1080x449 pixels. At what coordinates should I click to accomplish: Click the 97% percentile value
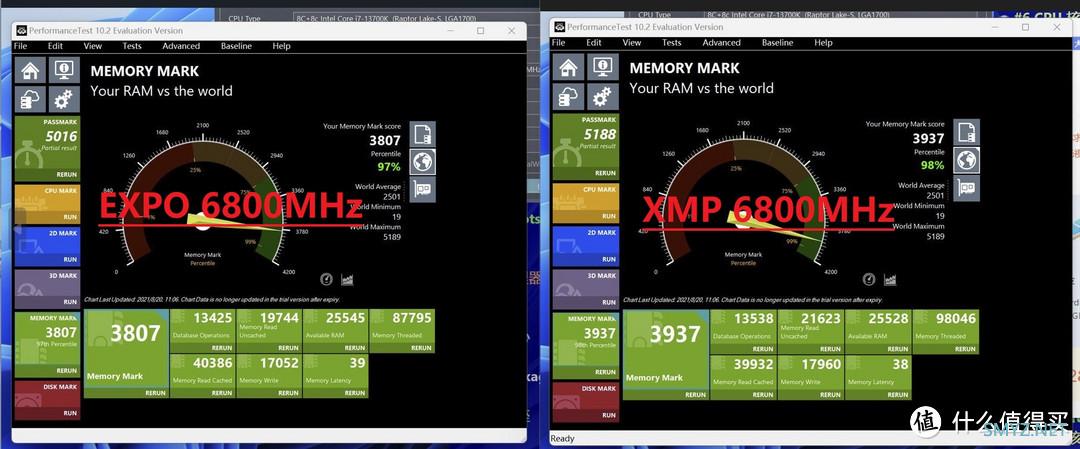388,167
